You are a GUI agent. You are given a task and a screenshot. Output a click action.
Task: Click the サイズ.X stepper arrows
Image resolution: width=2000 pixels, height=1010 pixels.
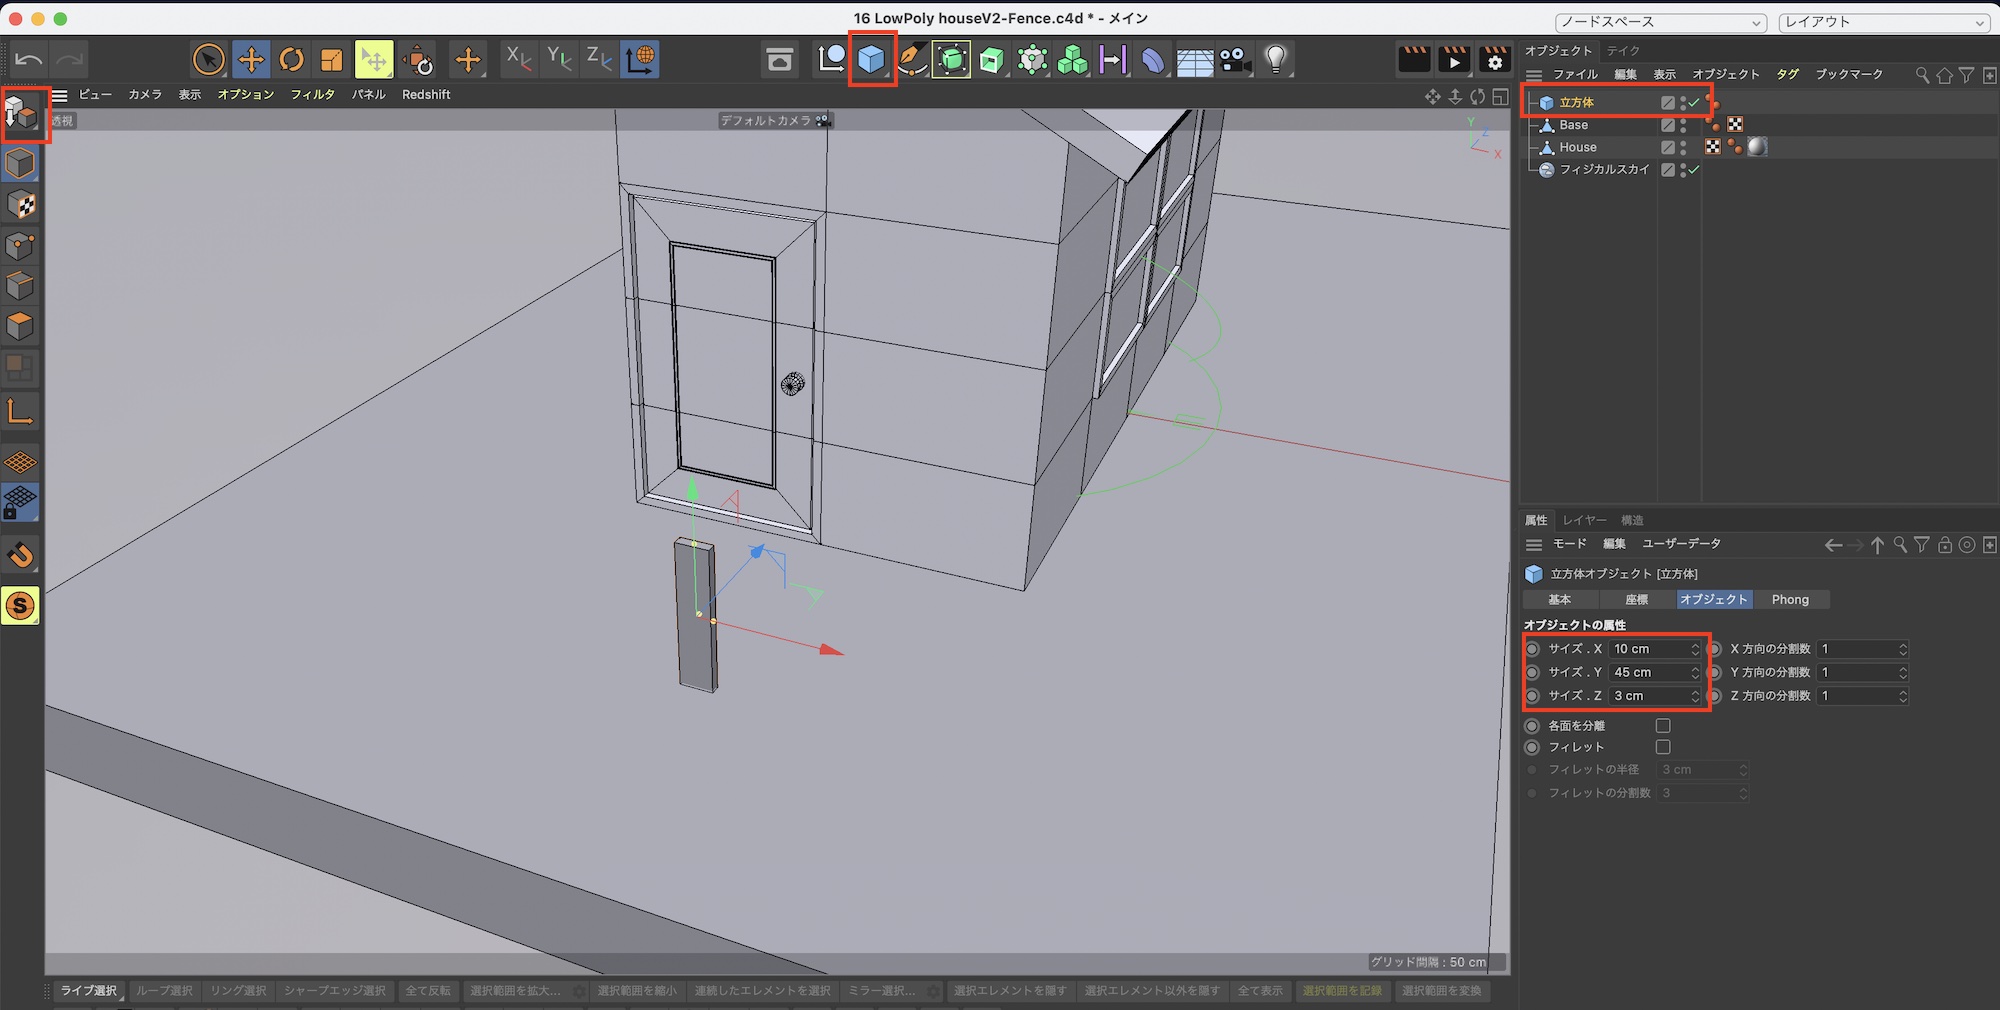(1695, 649)
